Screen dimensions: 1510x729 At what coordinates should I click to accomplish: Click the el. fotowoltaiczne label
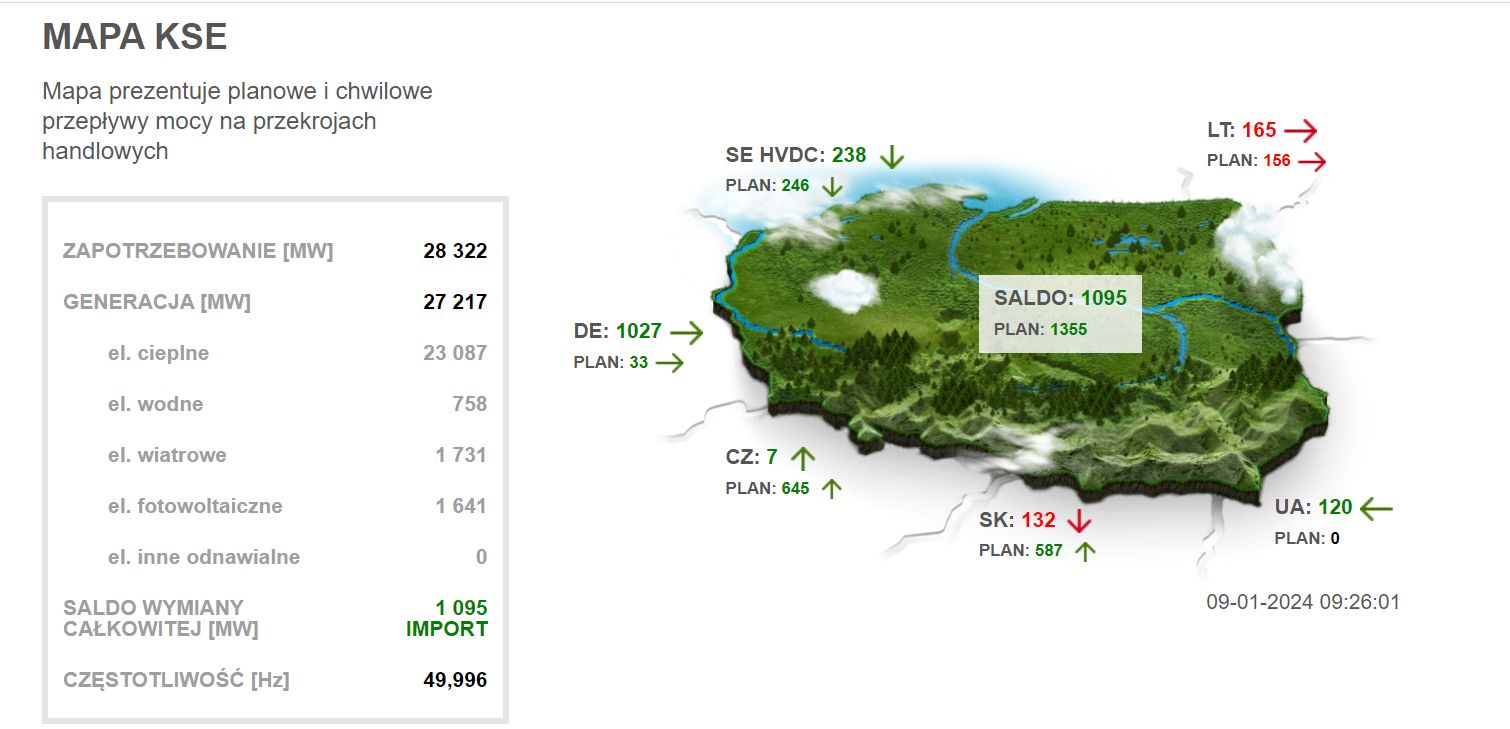point(195,506)
